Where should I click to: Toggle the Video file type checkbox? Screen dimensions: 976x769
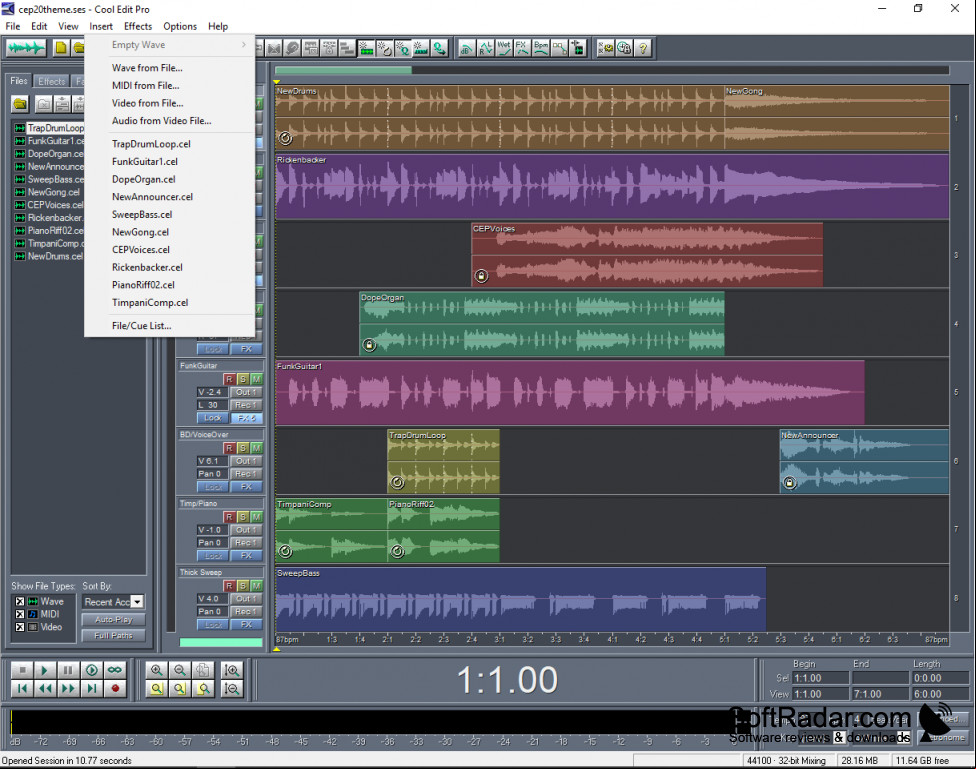point(20,627)
